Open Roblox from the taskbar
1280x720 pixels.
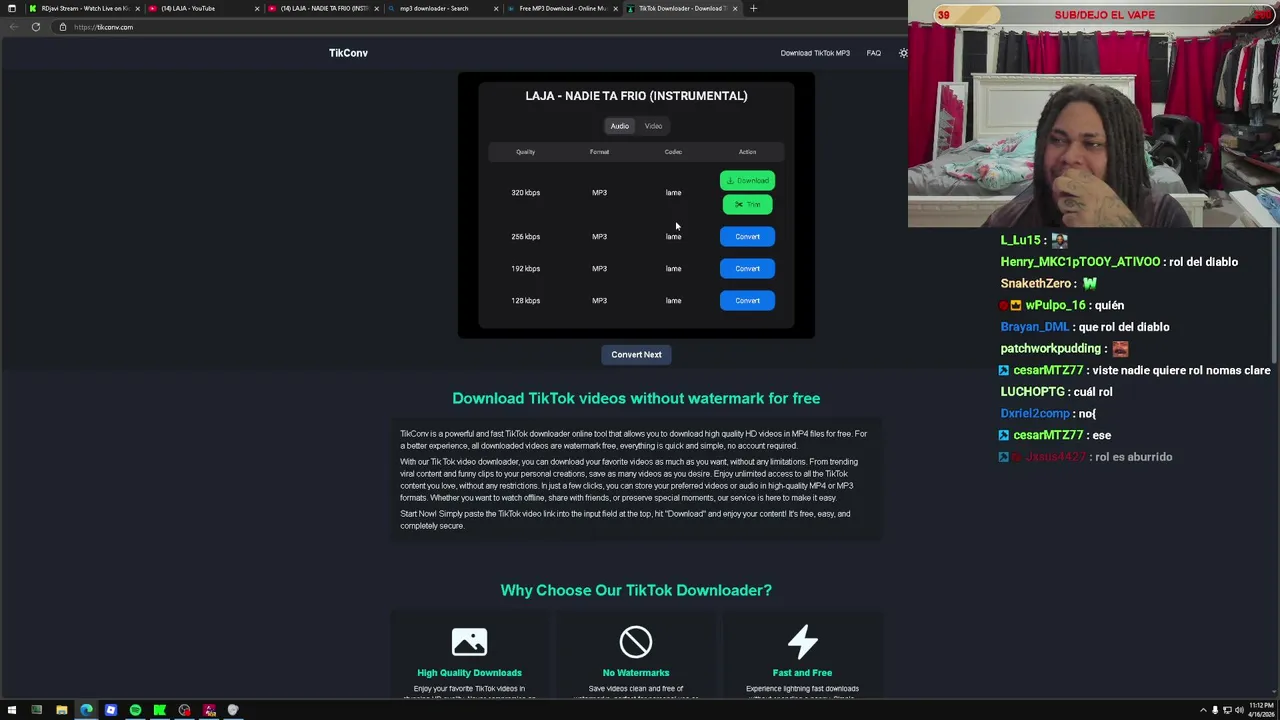111,710
